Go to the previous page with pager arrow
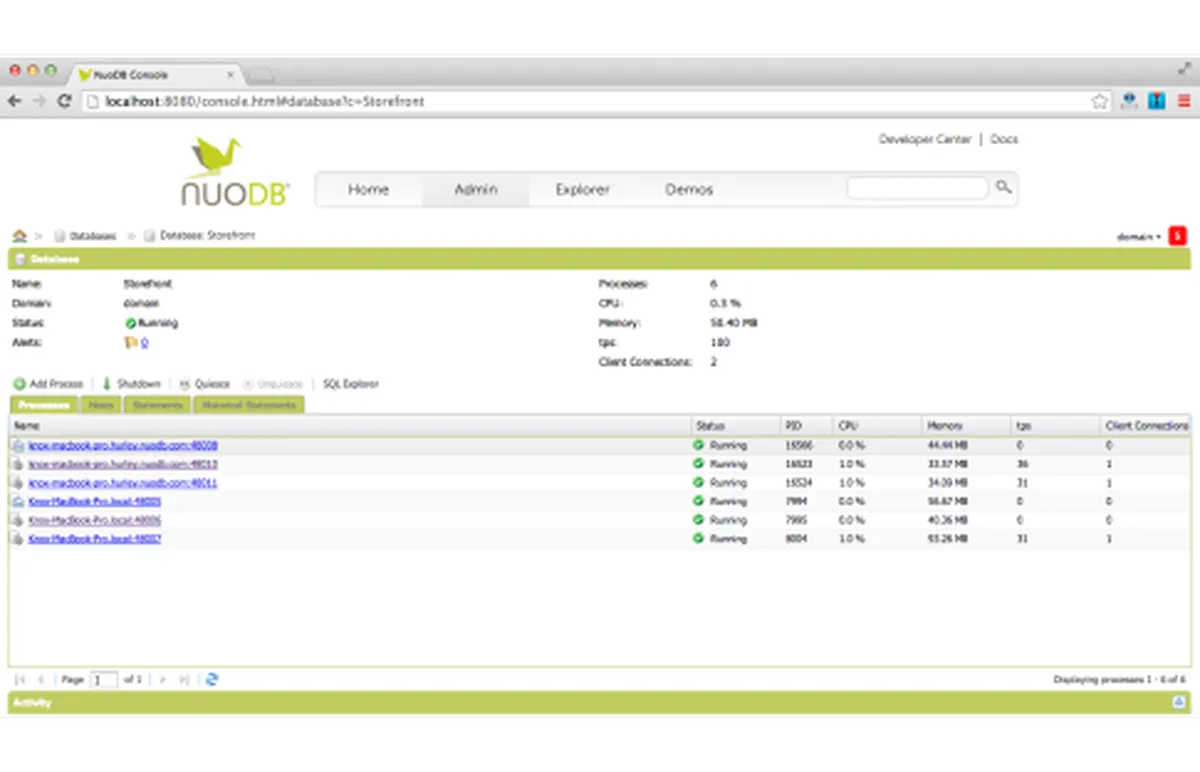 click(x=41, y=679)
